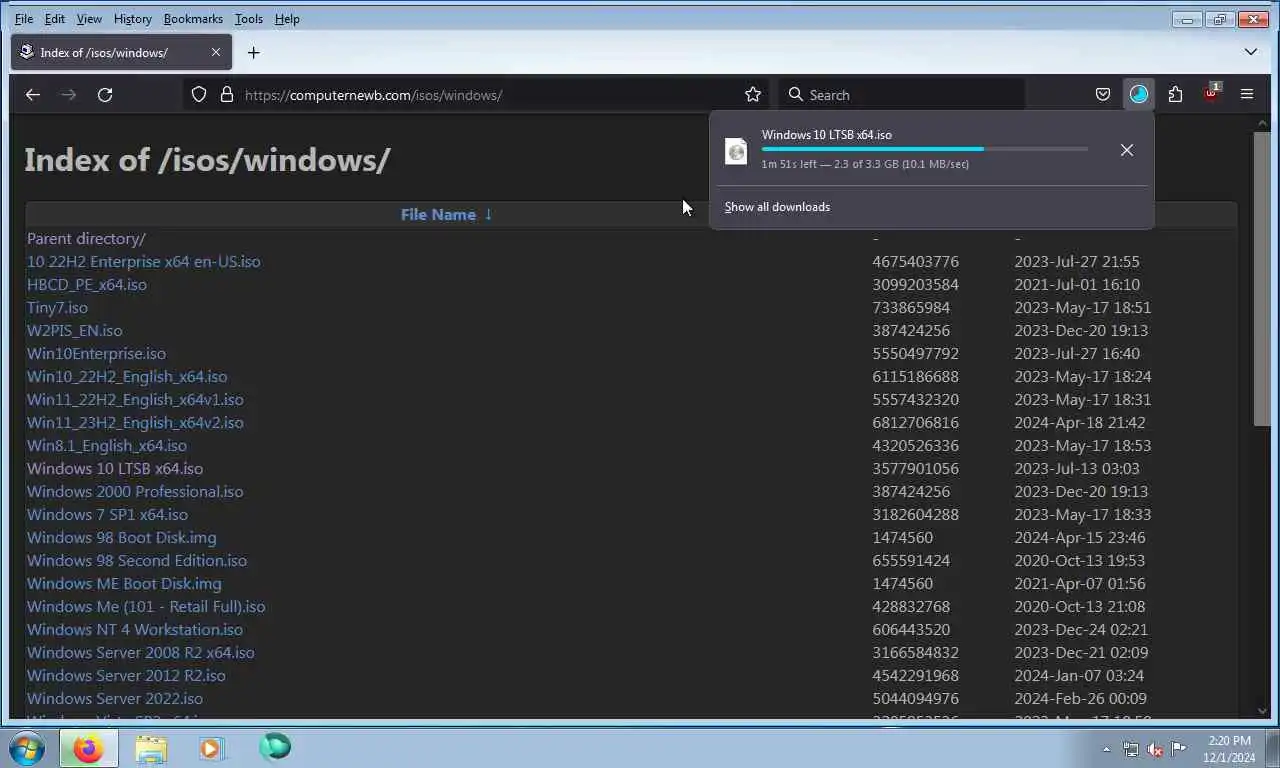Click the magnifier icon in search box
Image resolution: width=1280 pixels, height=768 pixels.
pyautogui.click(x=796, y=95)
